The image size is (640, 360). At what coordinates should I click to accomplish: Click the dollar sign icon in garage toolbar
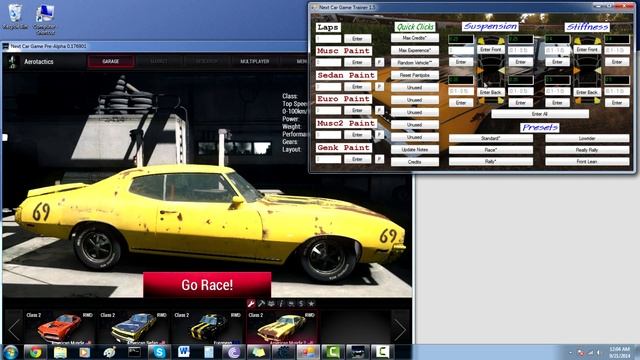click(301, 303)
